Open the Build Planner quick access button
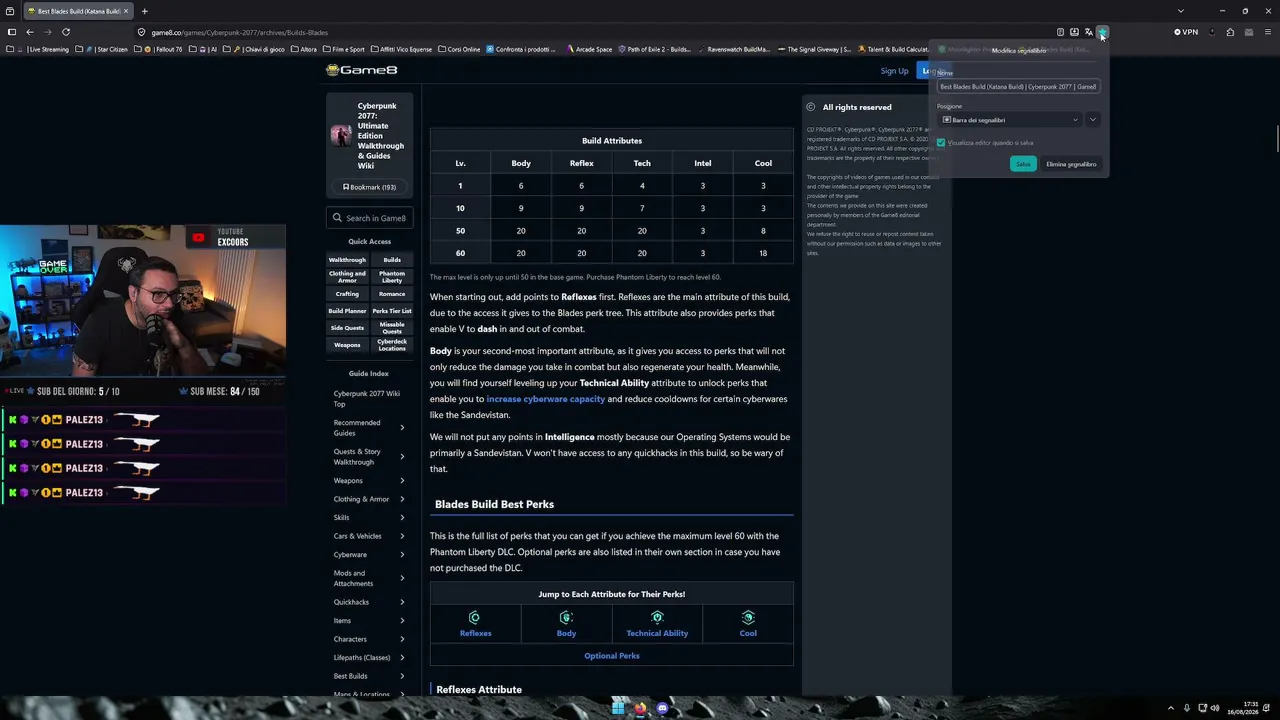This screenshot has width=1280, height=720. pyautogui.click(x=347, y=311)
